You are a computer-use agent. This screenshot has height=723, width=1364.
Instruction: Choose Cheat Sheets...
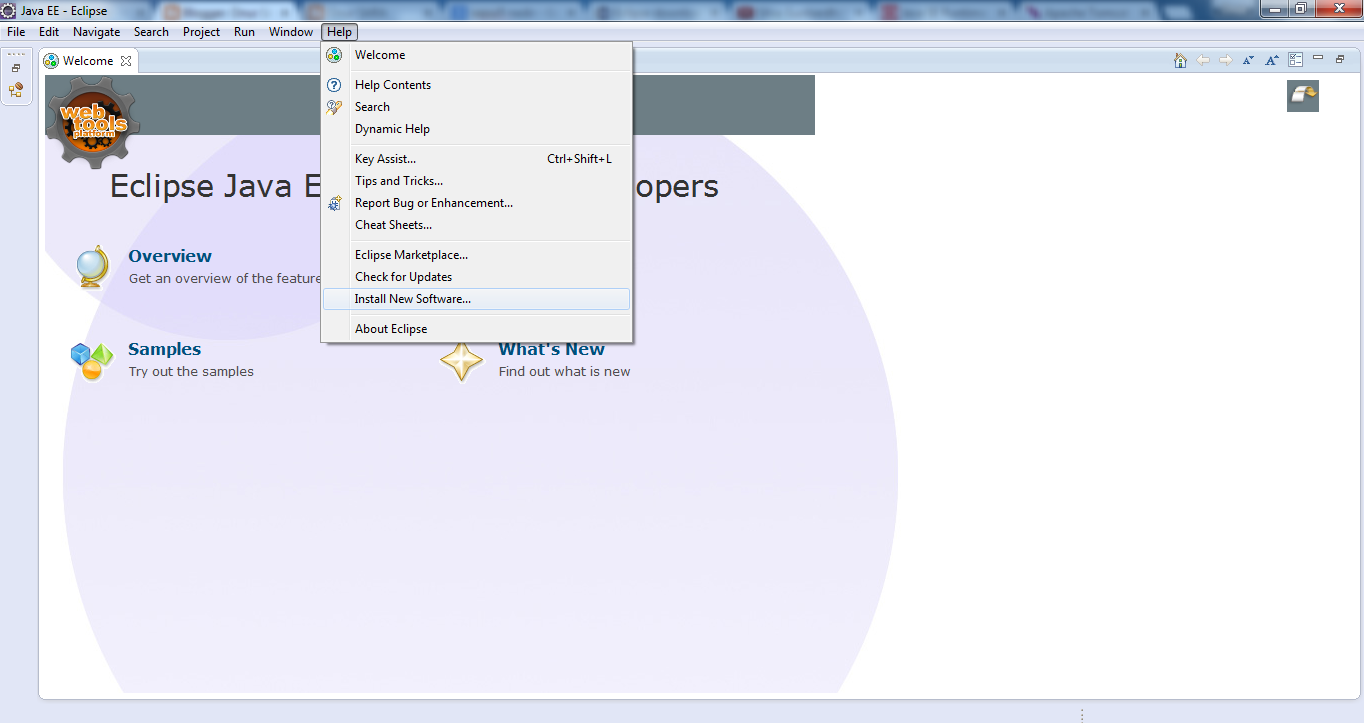tap(477, 225)
